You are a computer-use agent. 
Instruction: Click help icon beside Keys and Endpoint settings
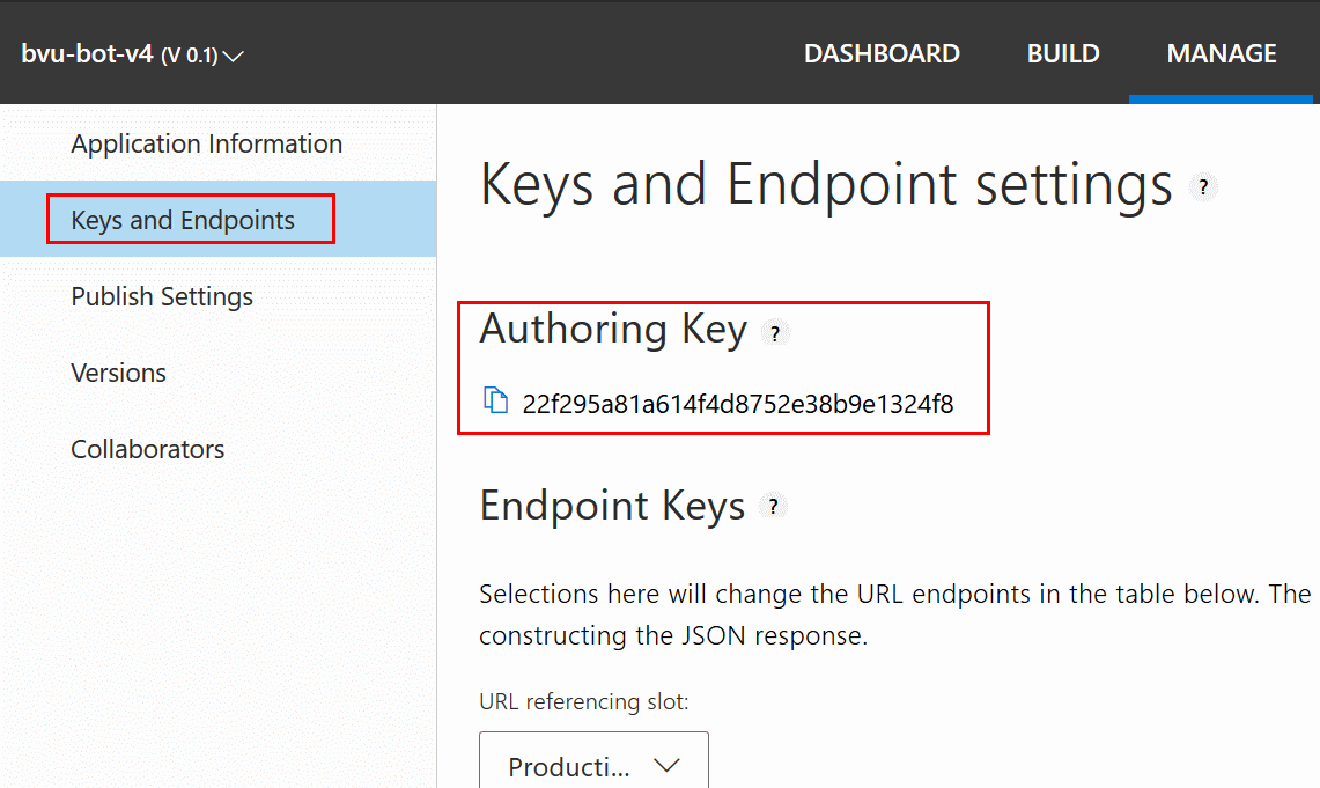[1204, 187]
